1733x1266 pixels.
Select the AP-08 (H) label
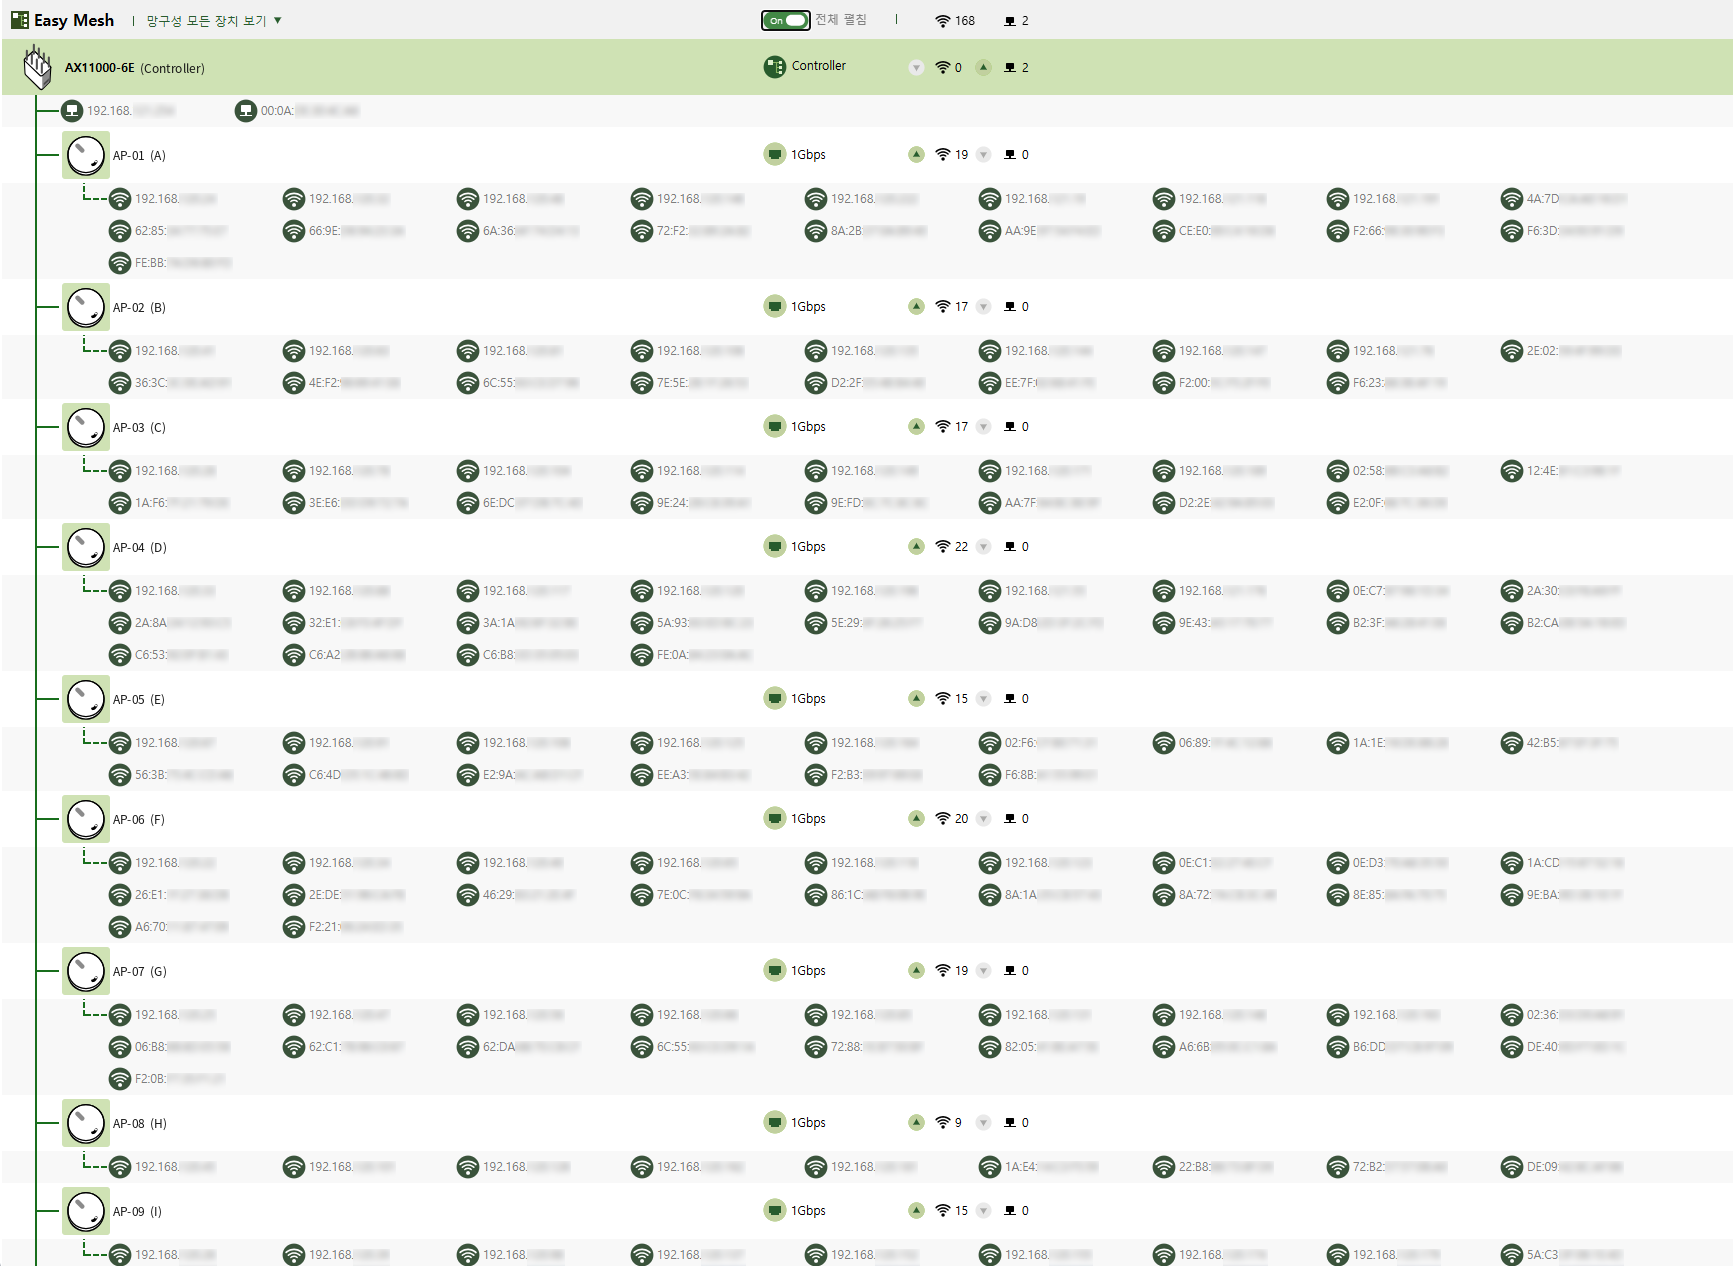(x=140, y=1124)
